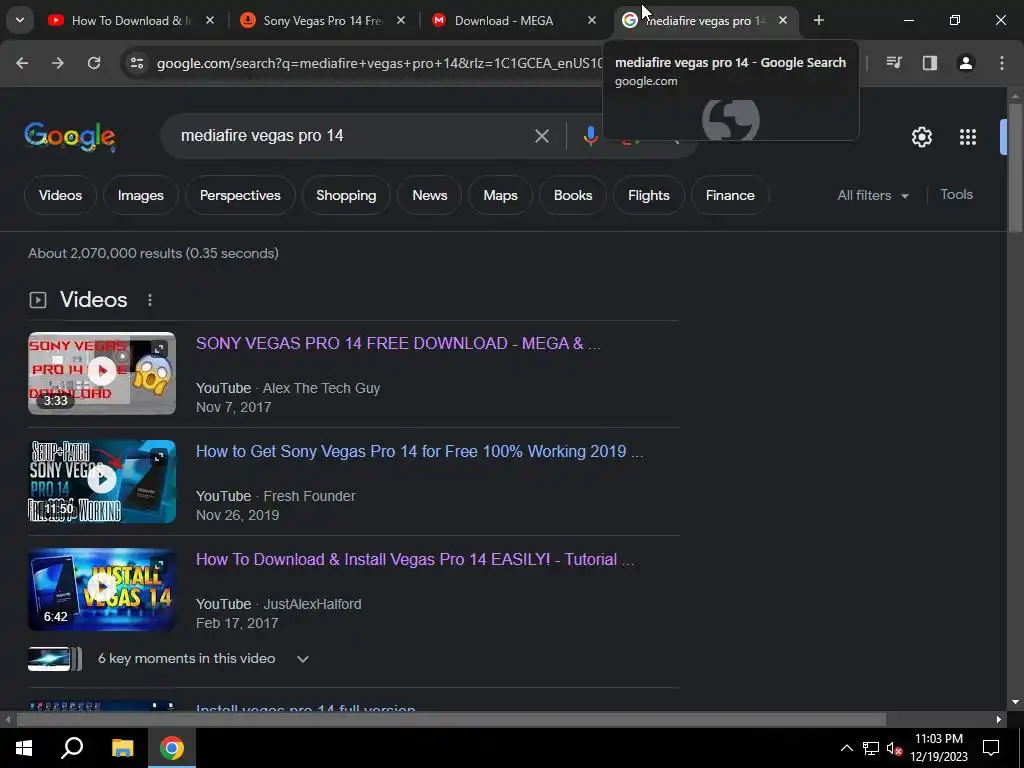Close the mediafire vegas pro 14 tab
The height and width of the screenshot is (768, 1024).
tap(783, 21)
